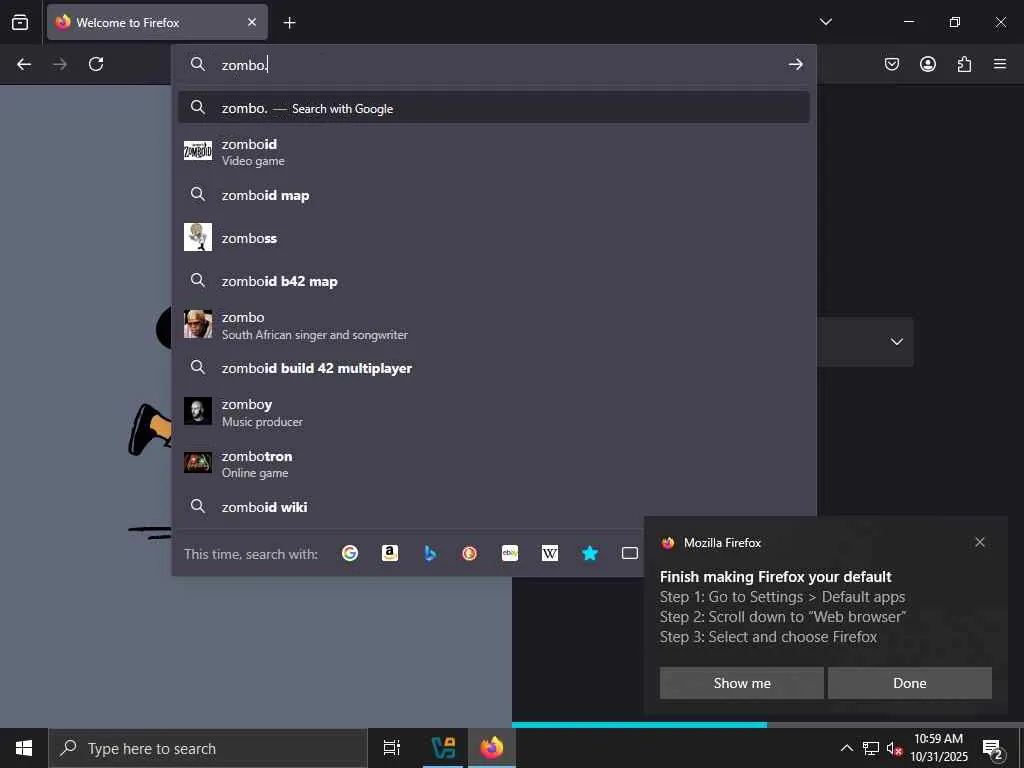This screenshot has height=768, width=1024.
Task: Click the Show me button
Action: [741, 683]
